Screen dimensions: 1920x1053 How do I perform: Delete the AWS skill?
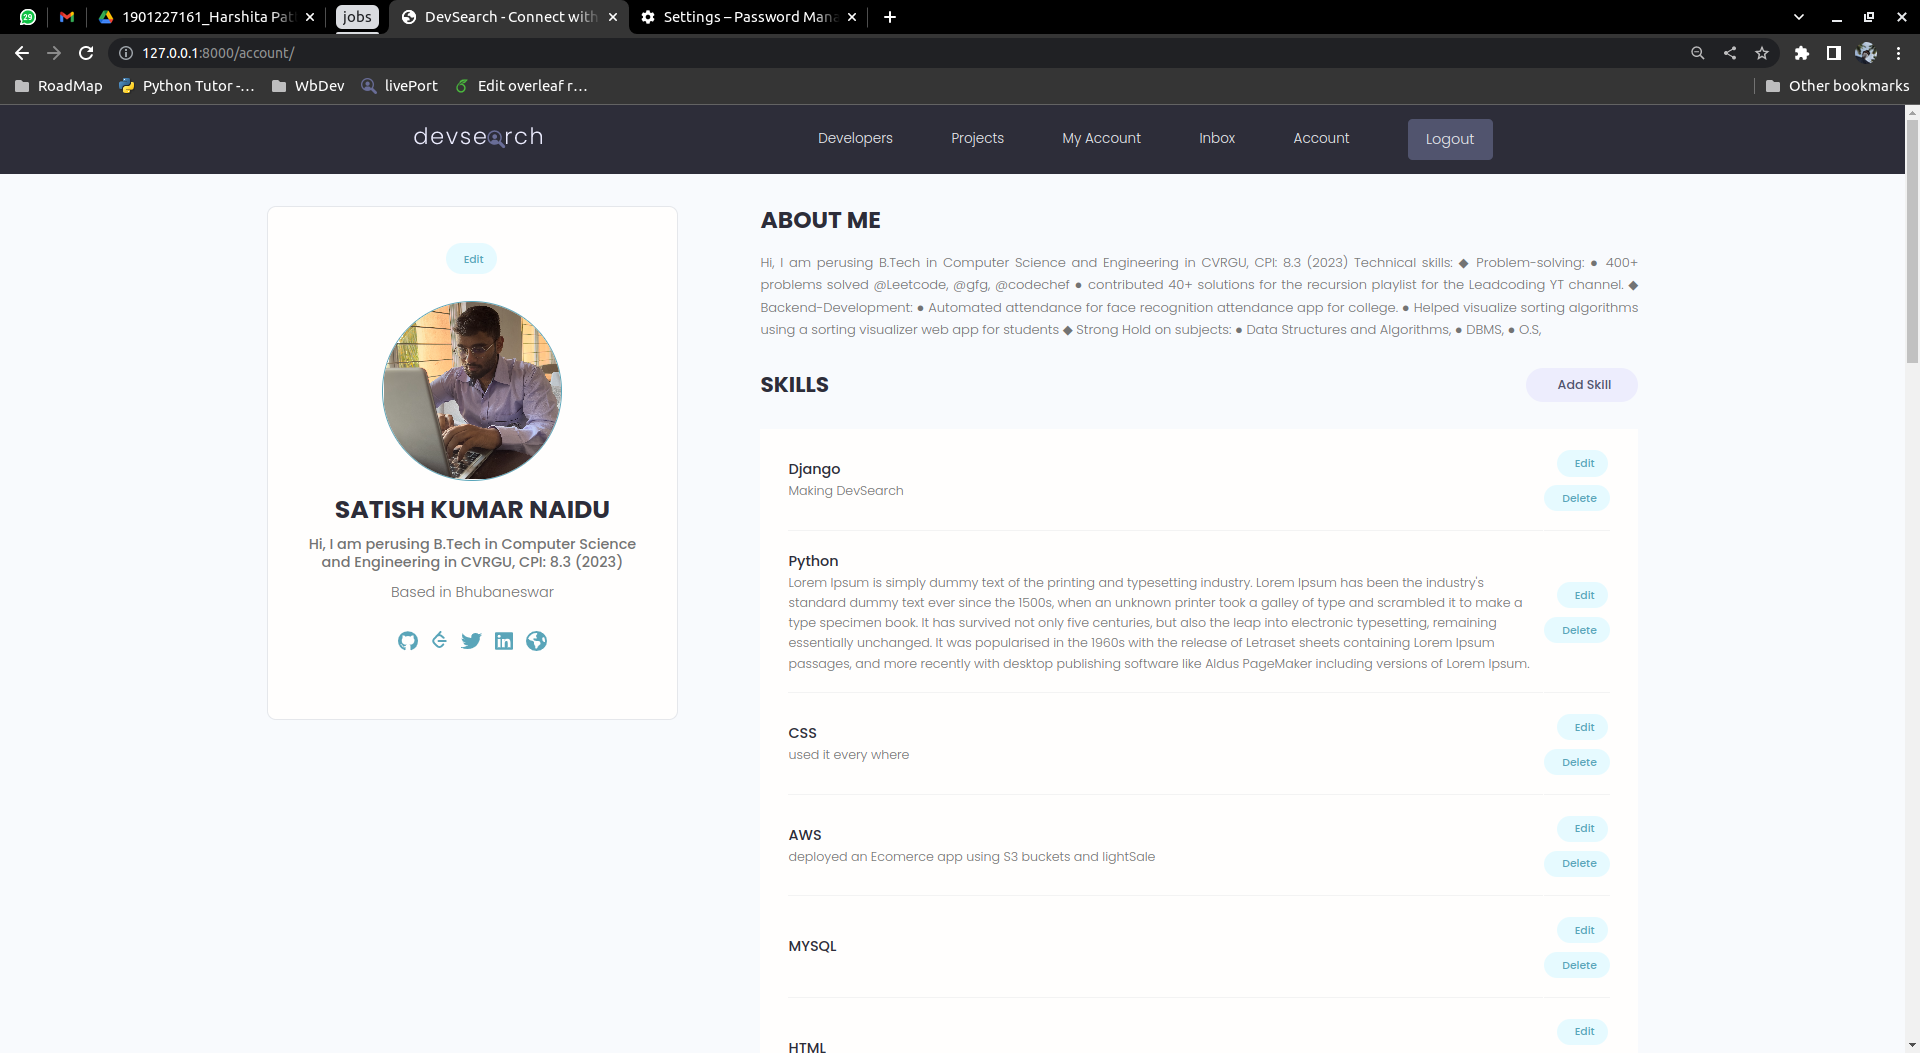1577,863
